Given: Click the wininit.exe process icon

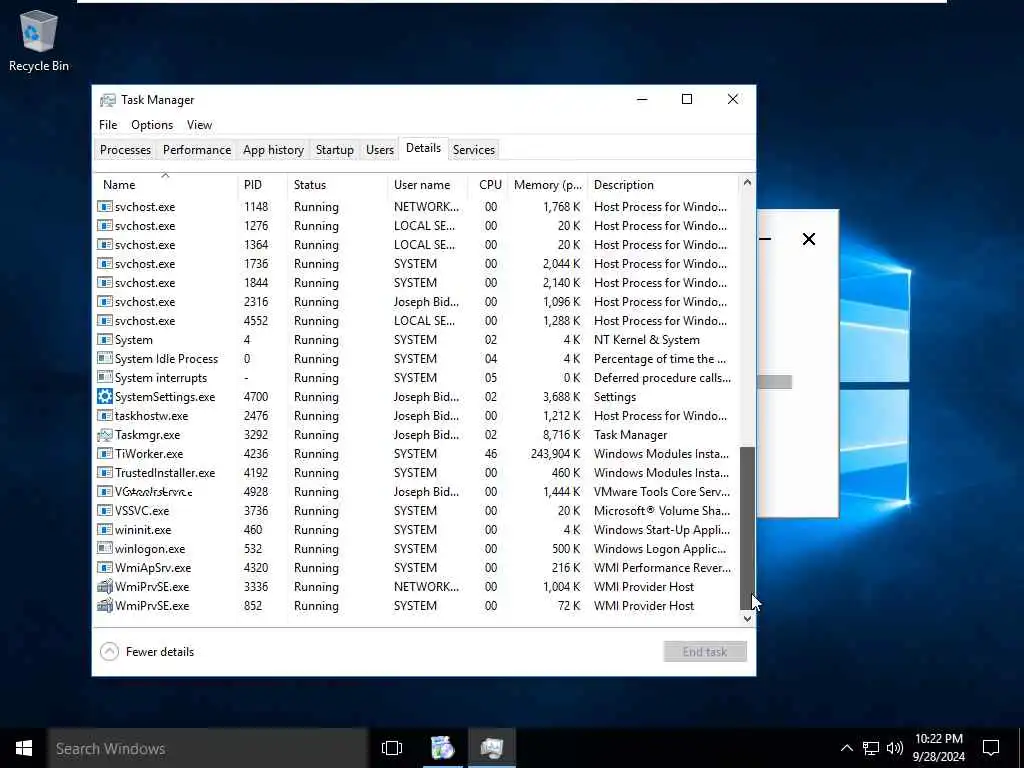Looking at the screenshot, I should pos(104,530).
